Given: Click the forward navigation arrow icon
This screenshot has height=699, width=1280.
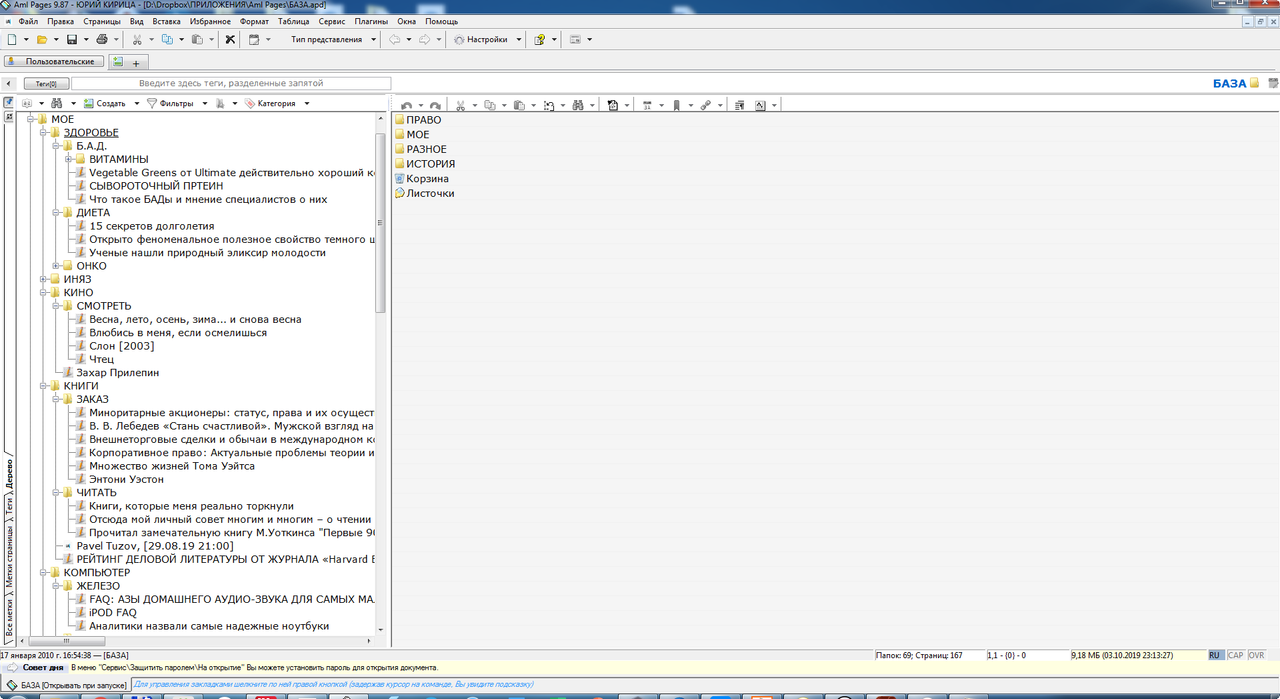Looking at the screenshot, I should point(425,39).
